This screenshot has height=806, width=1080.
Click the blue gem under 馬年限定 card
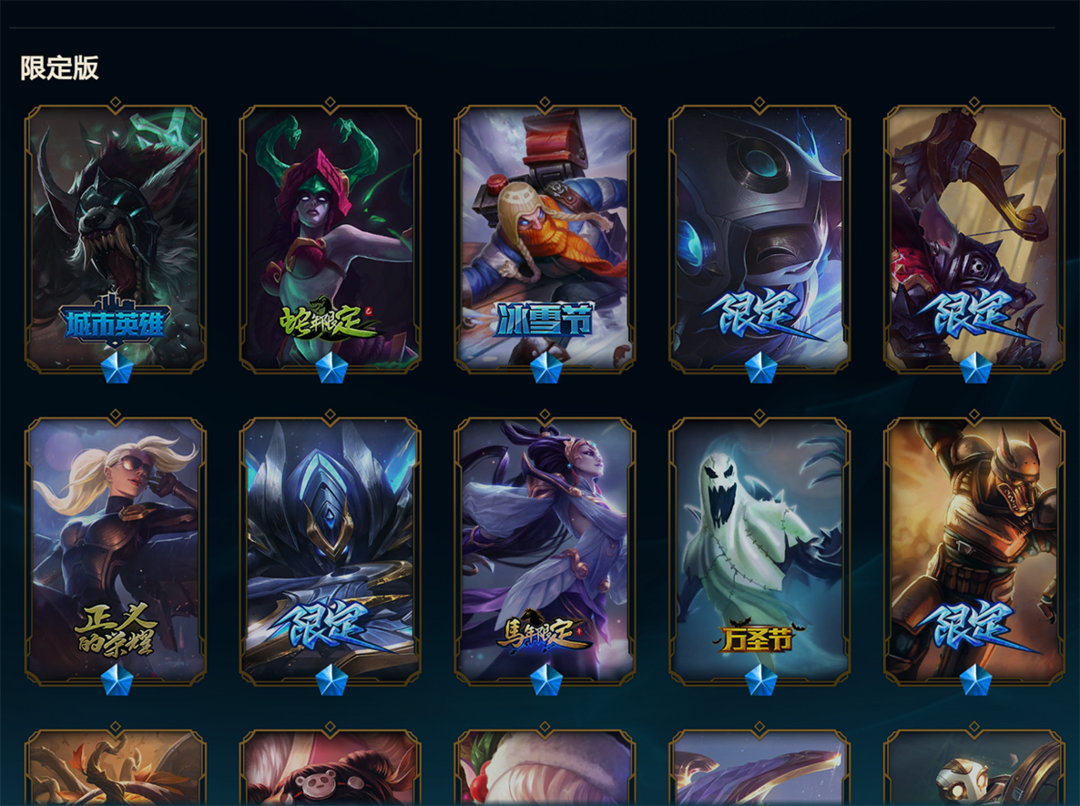click(x=546, y=679)
